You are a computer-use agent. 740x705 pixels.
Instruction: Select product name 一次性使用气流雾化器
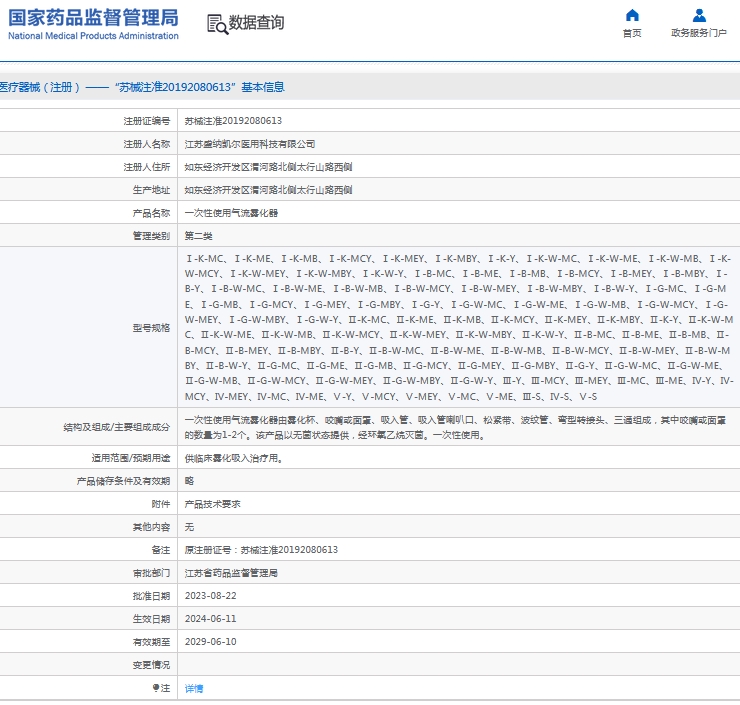231,213
